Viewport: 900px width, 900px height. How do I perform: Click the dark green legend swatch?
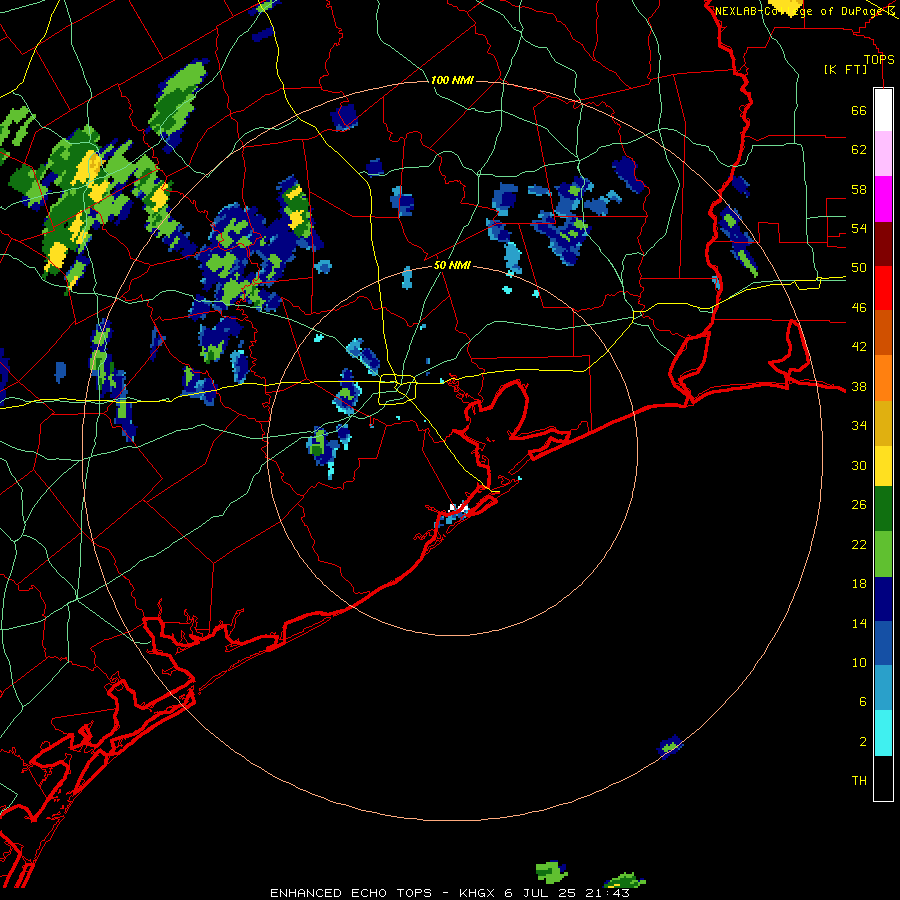pos(883,509)
